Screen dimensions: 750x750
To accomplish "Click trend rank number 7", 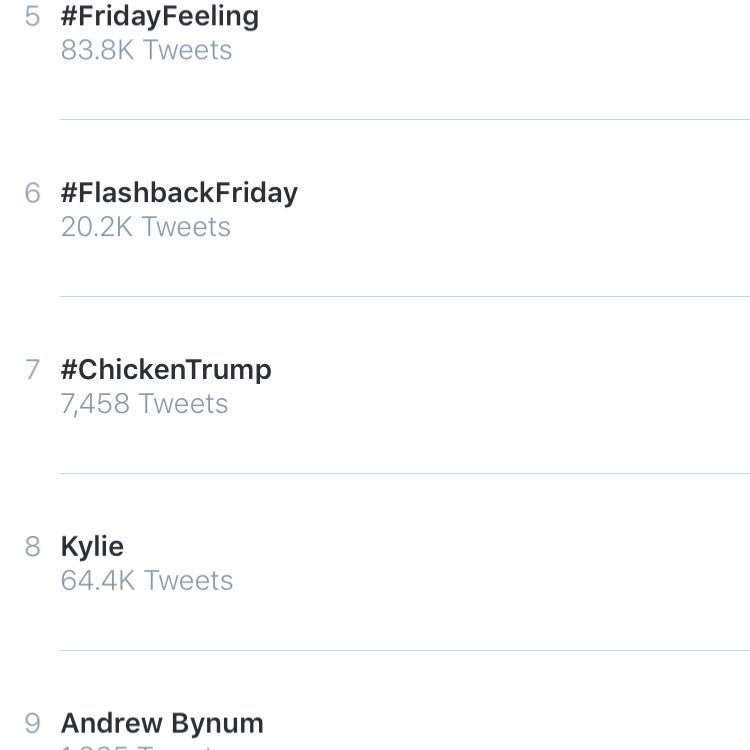I will 32,370.
